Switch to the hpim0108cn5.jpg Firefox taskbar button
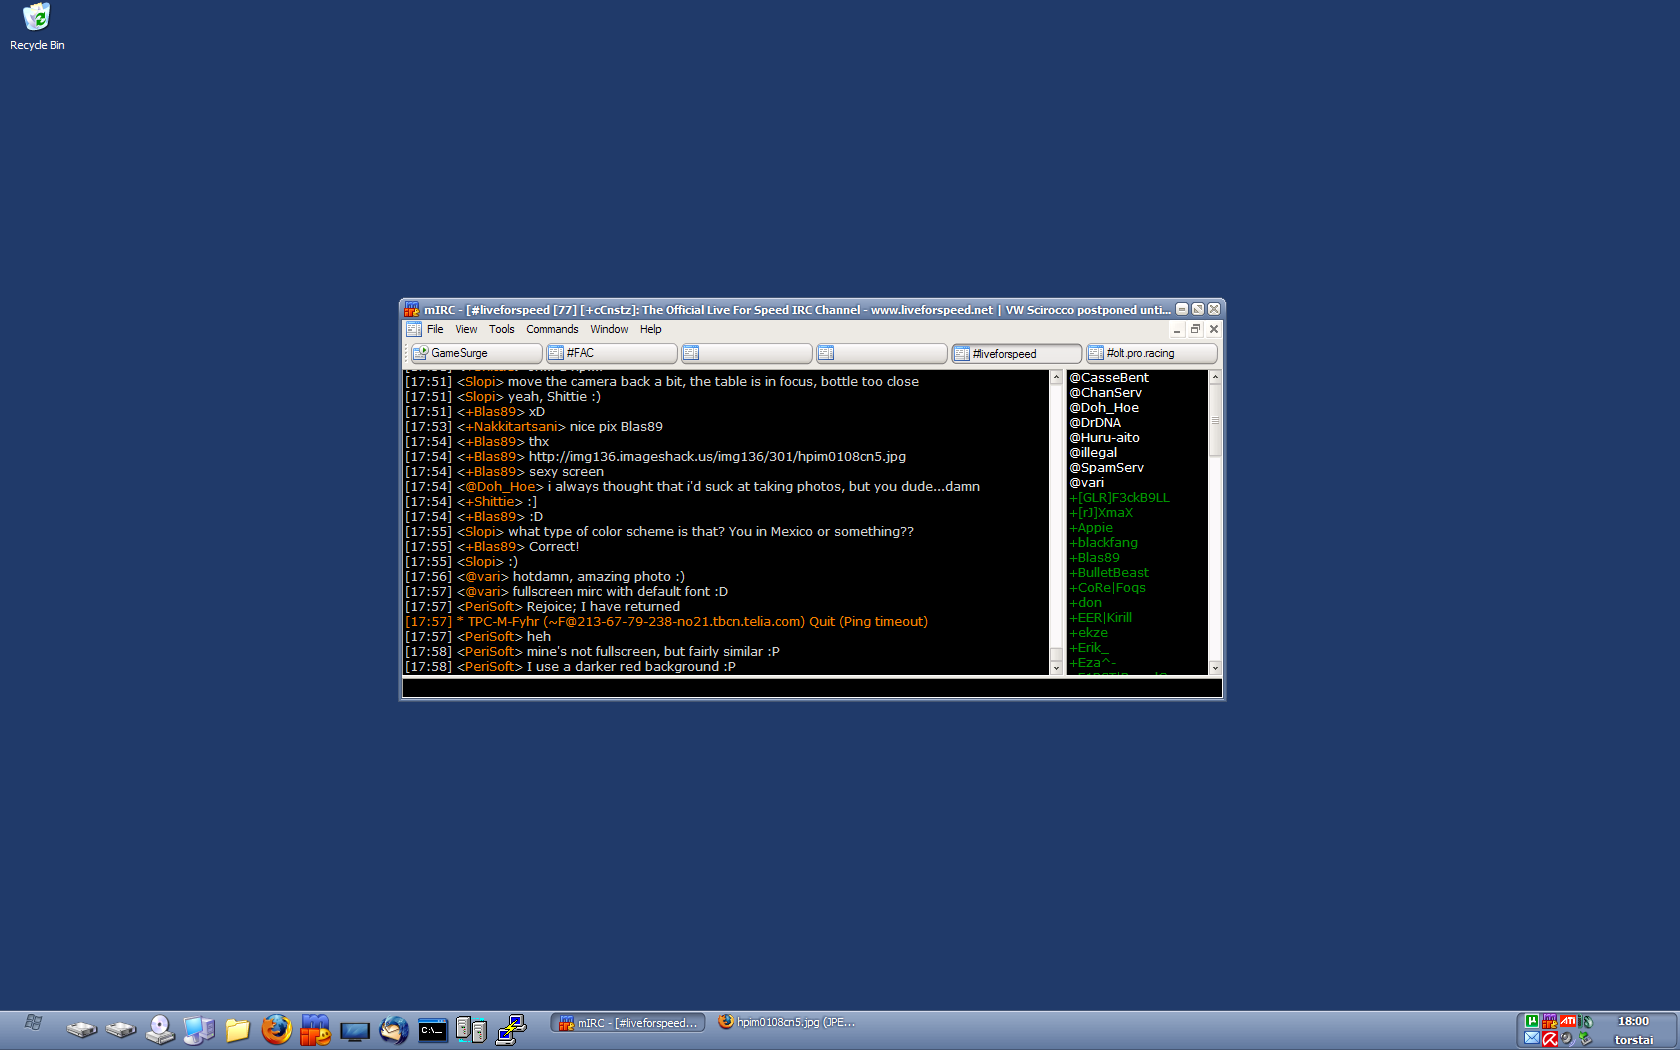The height and width of the screenshot is (1050, 1680). click(787, 1022)
